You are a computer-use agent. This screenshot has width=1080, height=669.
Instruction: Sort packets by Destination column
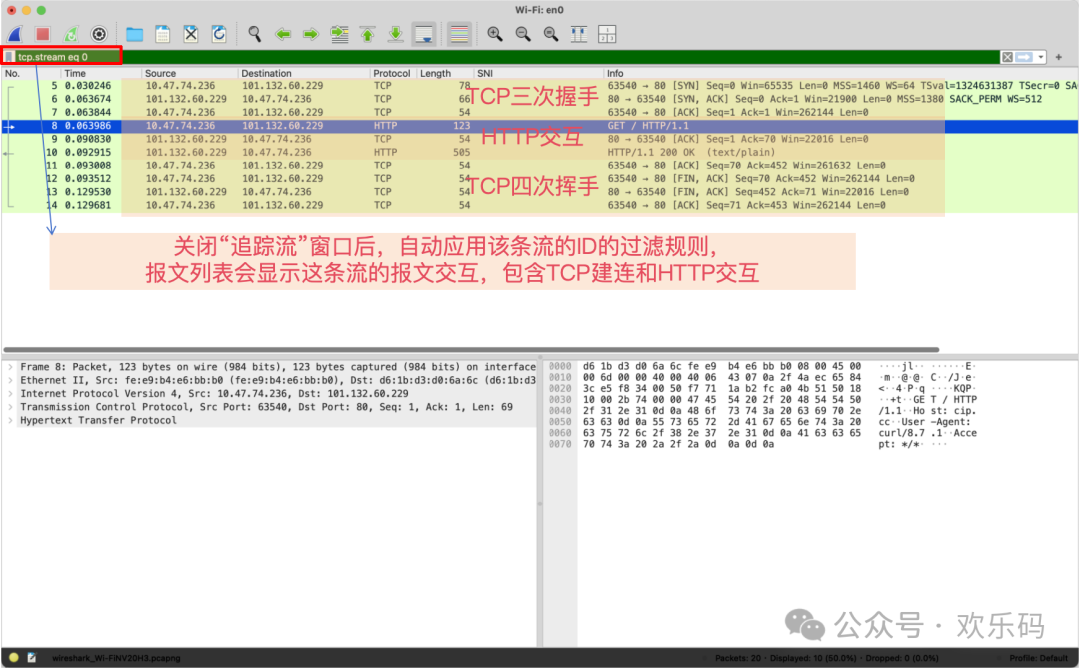point(304,73)
